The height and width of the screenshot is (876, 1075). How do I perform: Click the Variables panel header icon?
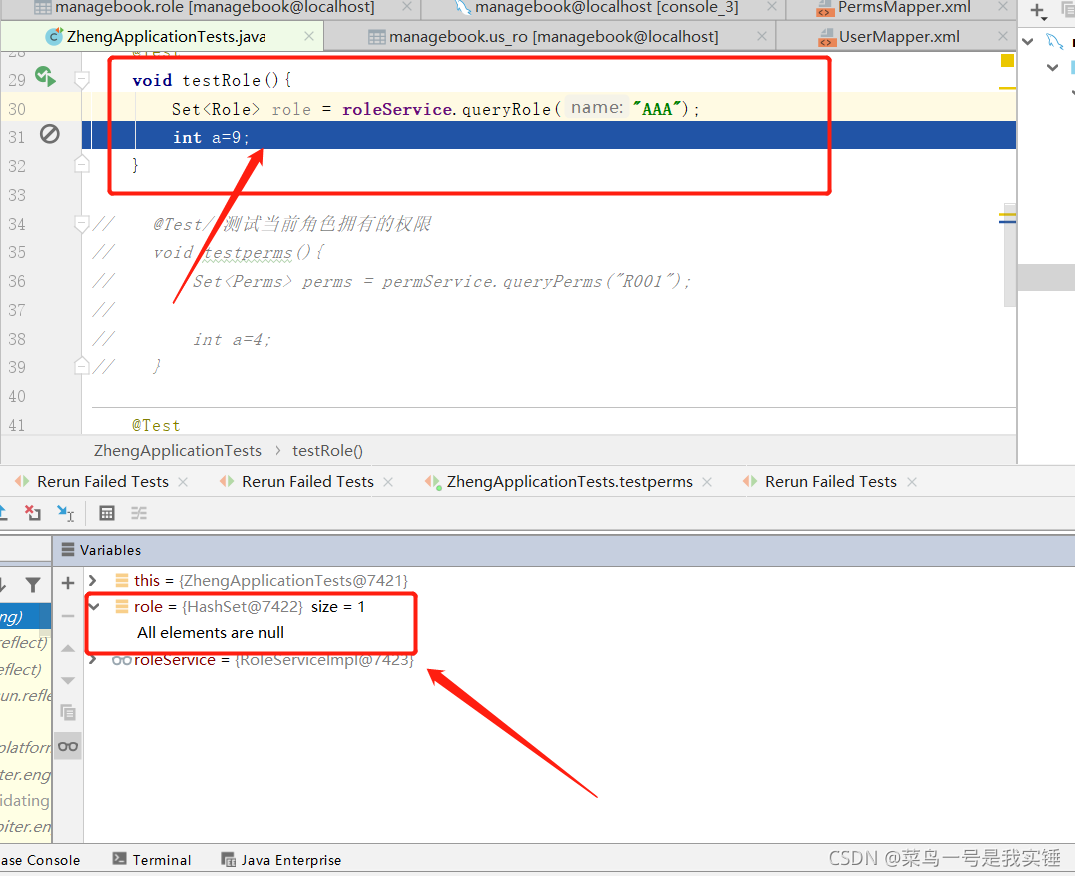point(68,550)
